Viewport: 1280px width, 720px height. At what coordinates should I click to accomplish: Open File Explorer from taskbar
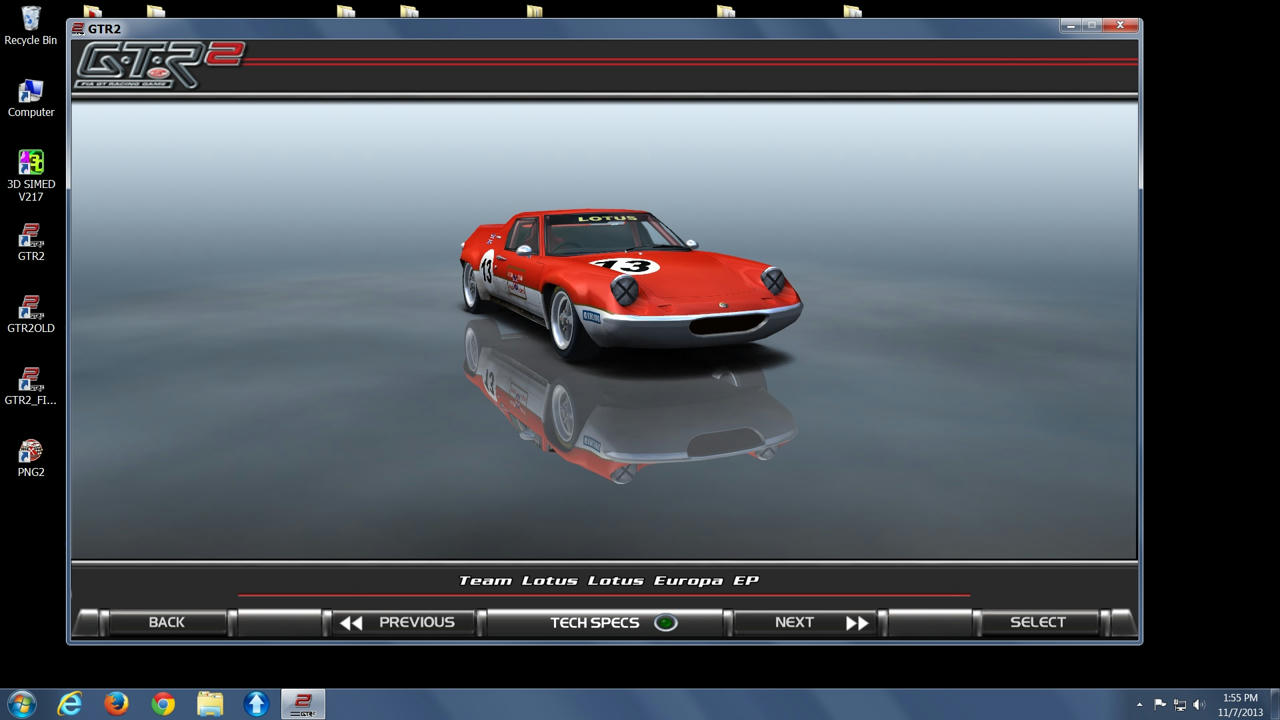(x=210, y=704)
